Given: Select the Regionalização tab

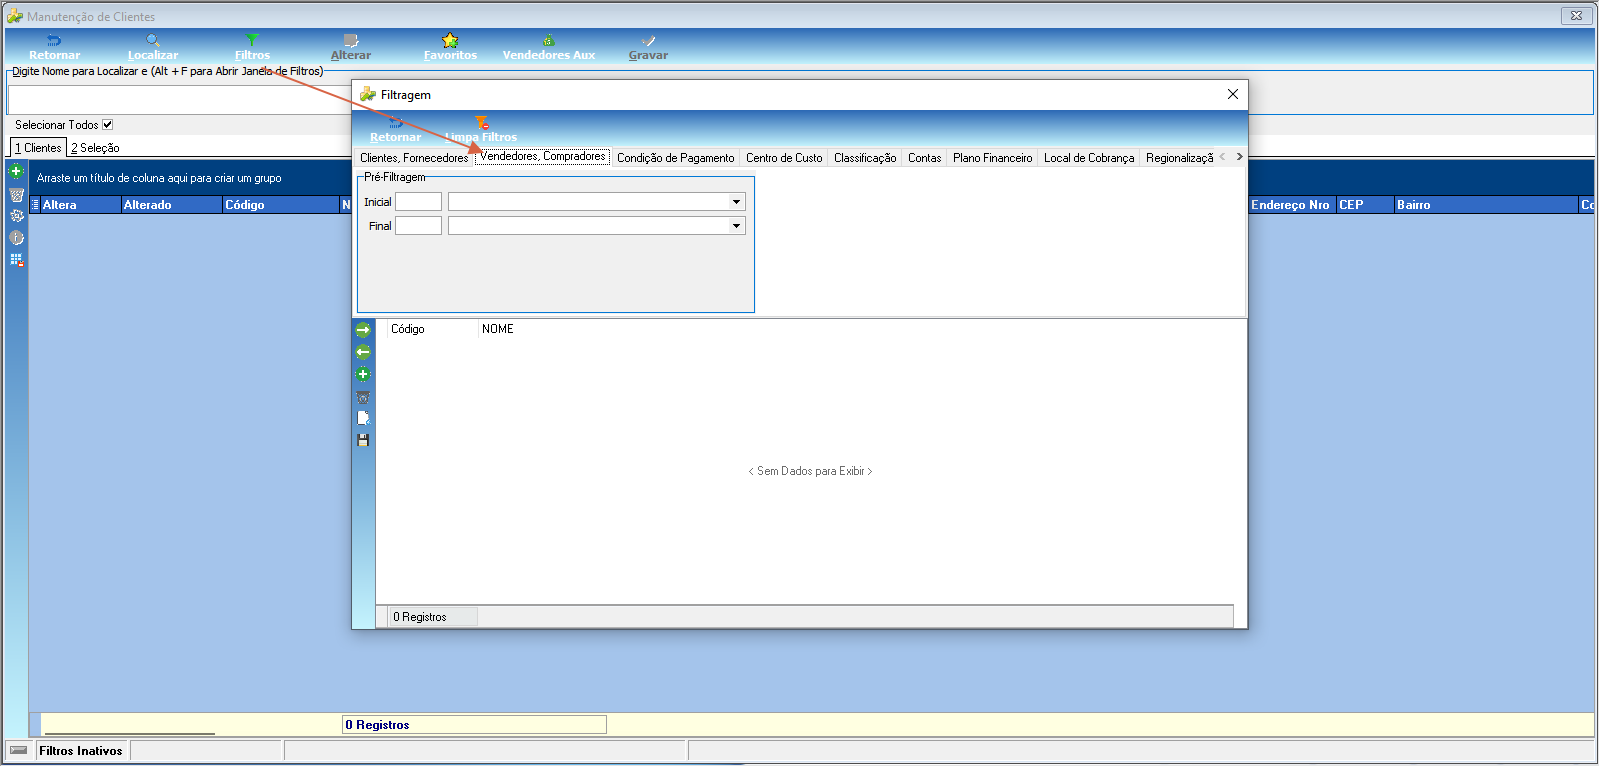Looking at the screenshot, I should (x=1179, y=158).
